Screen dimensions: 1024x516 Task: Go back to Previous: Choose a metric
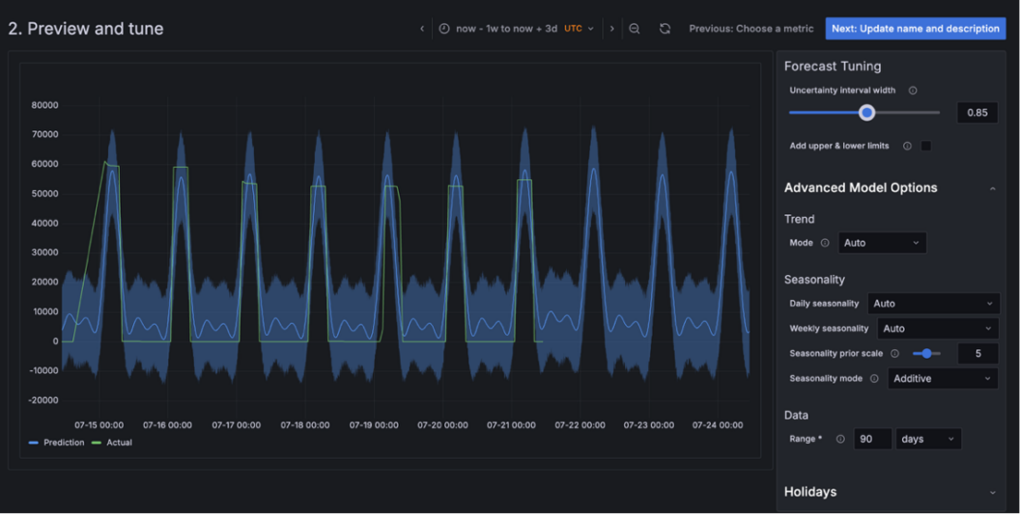point(751,29)
